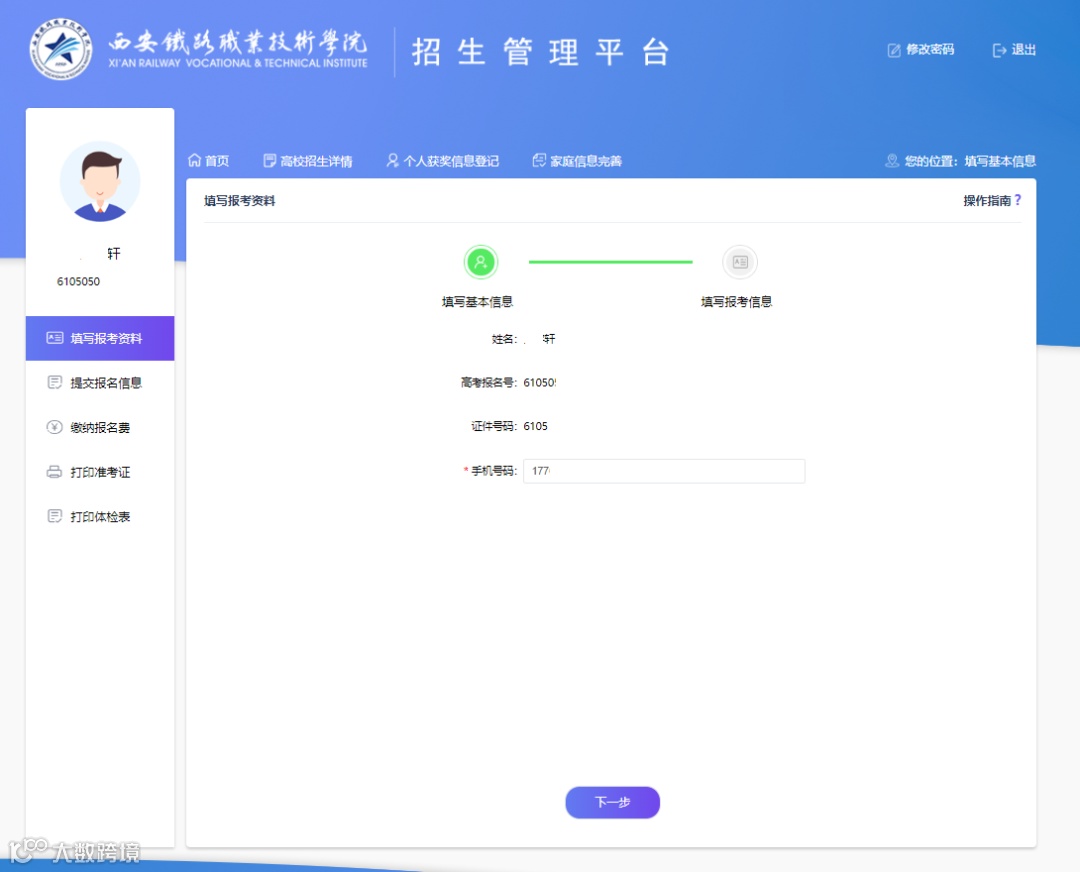Click the 打印准考证 printer icon
The width and height of the screenshot is (1080, 872).
[x=54, y=472]
